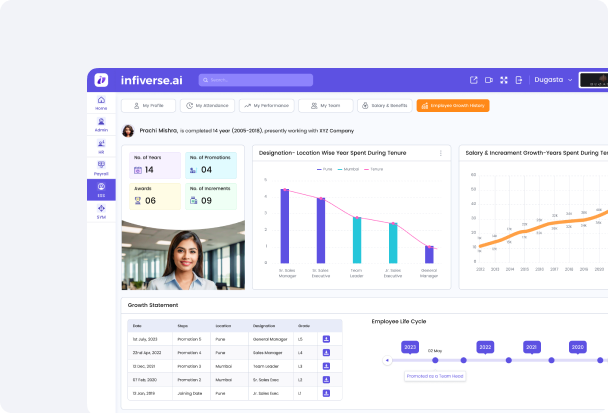Download the 1st July 2023 Promotion 5 record
Screen dimensions: 608x413
326,339
